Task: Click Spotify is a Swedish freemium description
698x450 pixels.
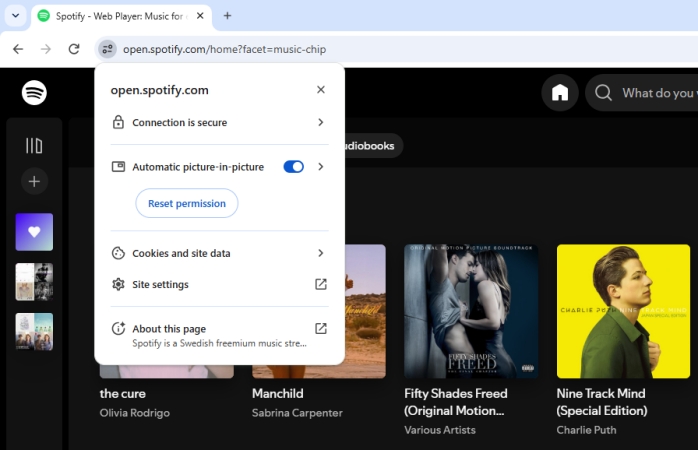Action: (219, 343)
